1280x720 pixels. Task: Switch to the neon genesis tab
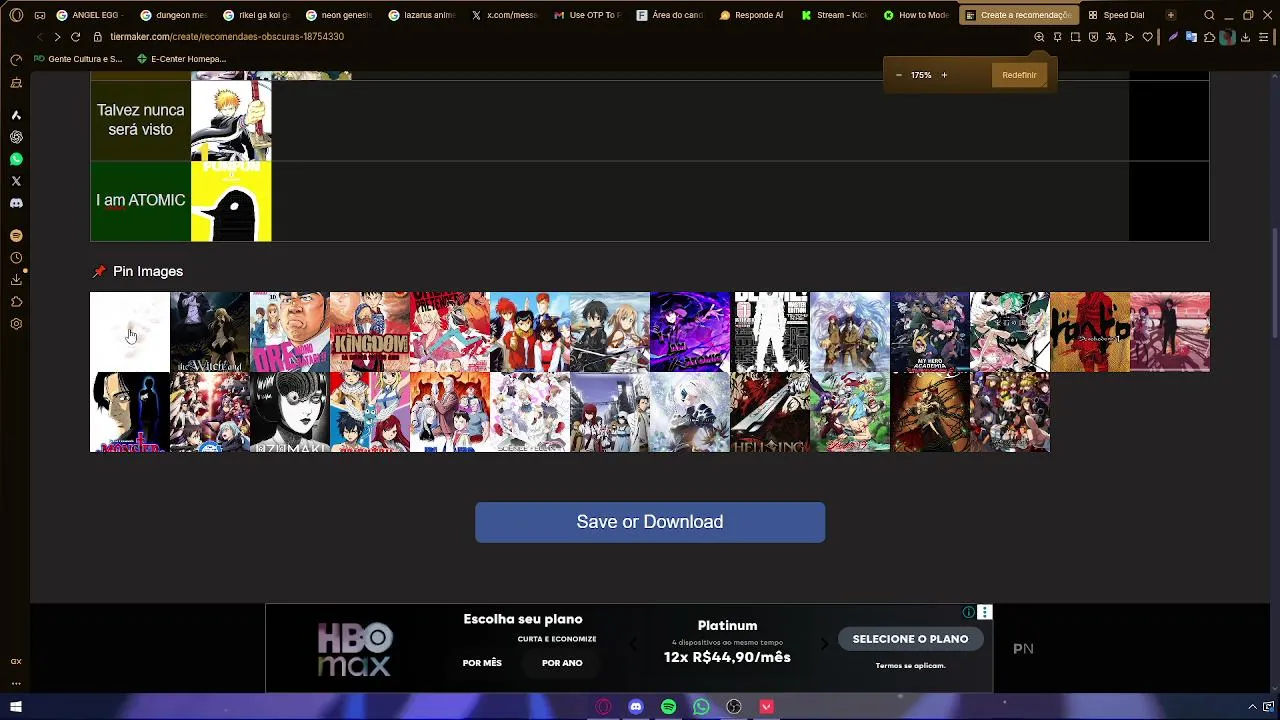click(x=338, y=15)
